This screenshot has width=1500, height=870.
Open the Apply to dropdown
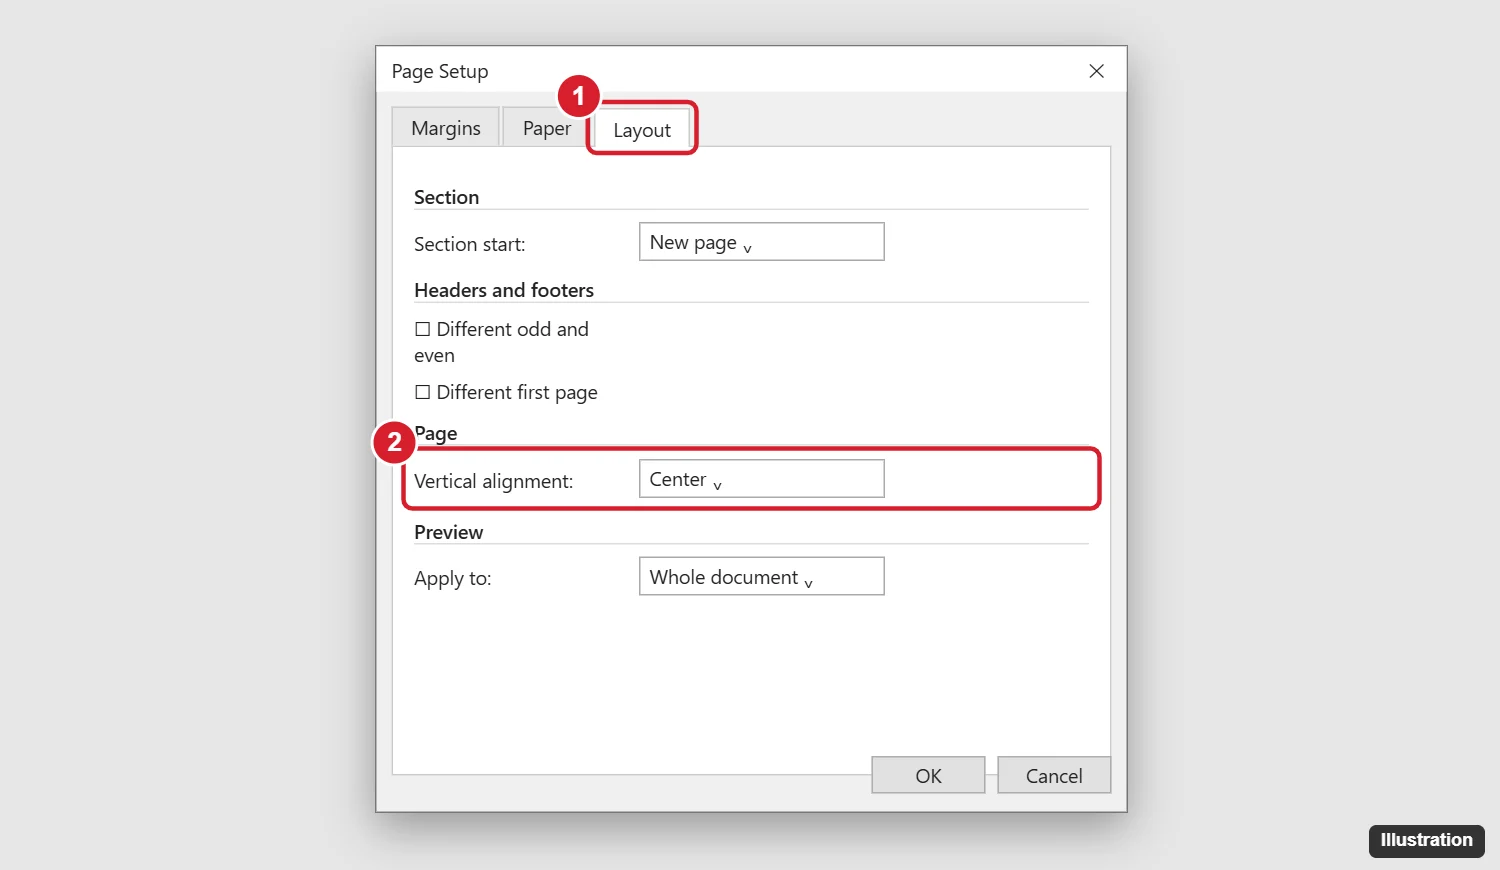pyautogui.click(x=761, y=576)
